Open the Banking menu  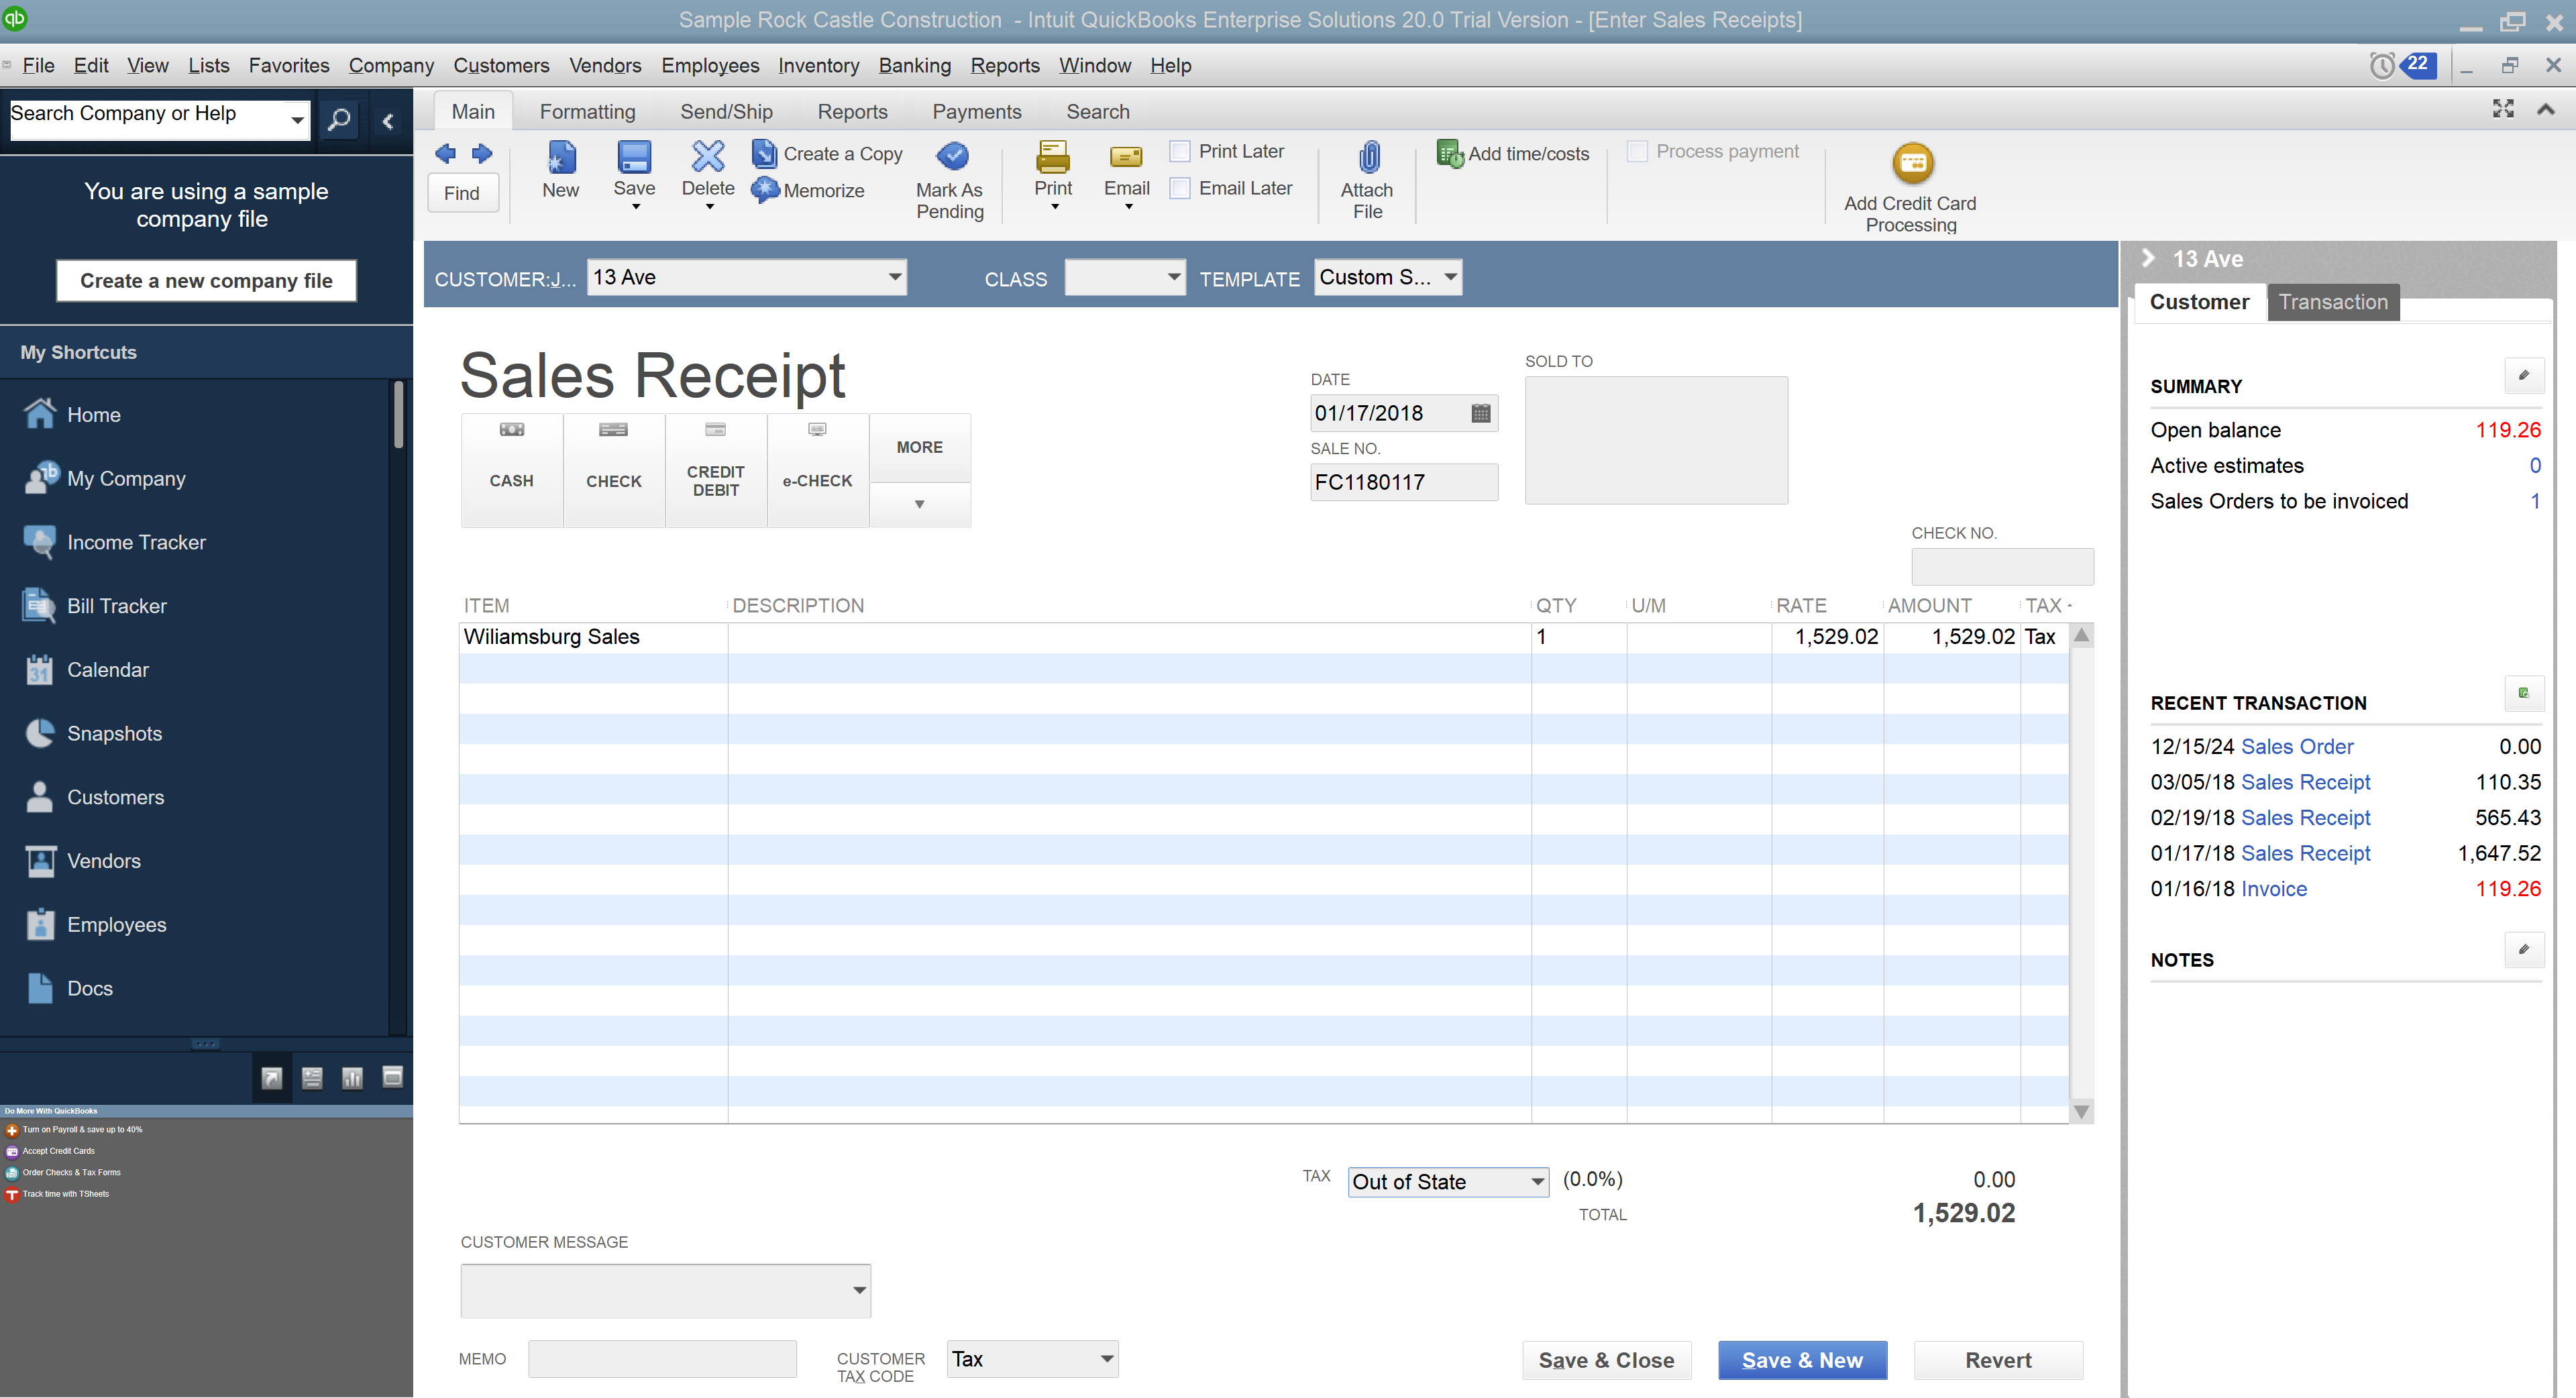(914, 65)
